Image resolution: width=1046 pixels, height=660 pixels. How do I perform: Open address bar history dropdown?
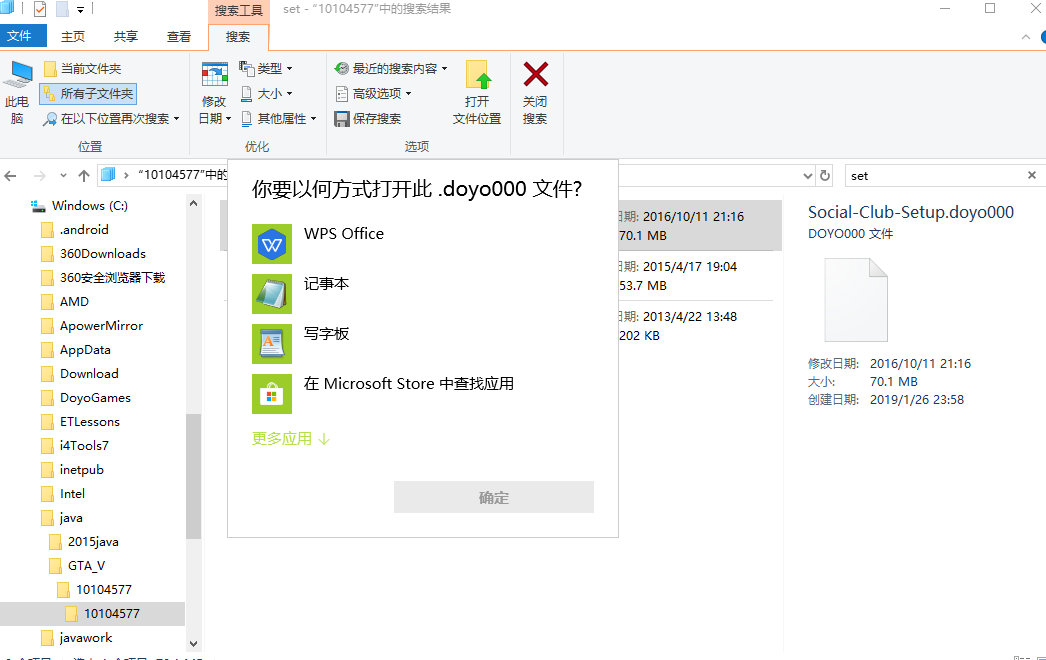click(807, 176)
